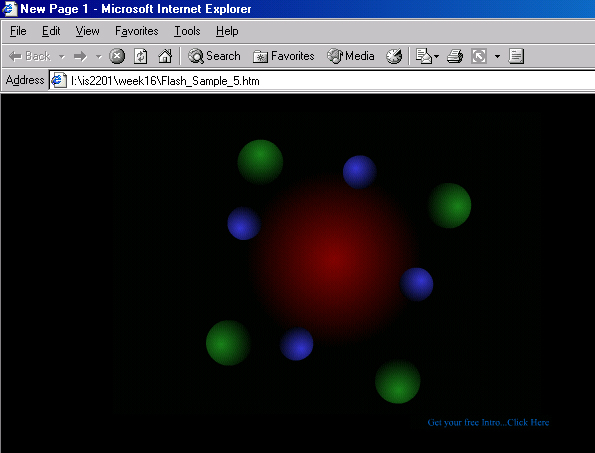Refresh the page using the Refresh icon
595x453 pixels.
point(141,56)
